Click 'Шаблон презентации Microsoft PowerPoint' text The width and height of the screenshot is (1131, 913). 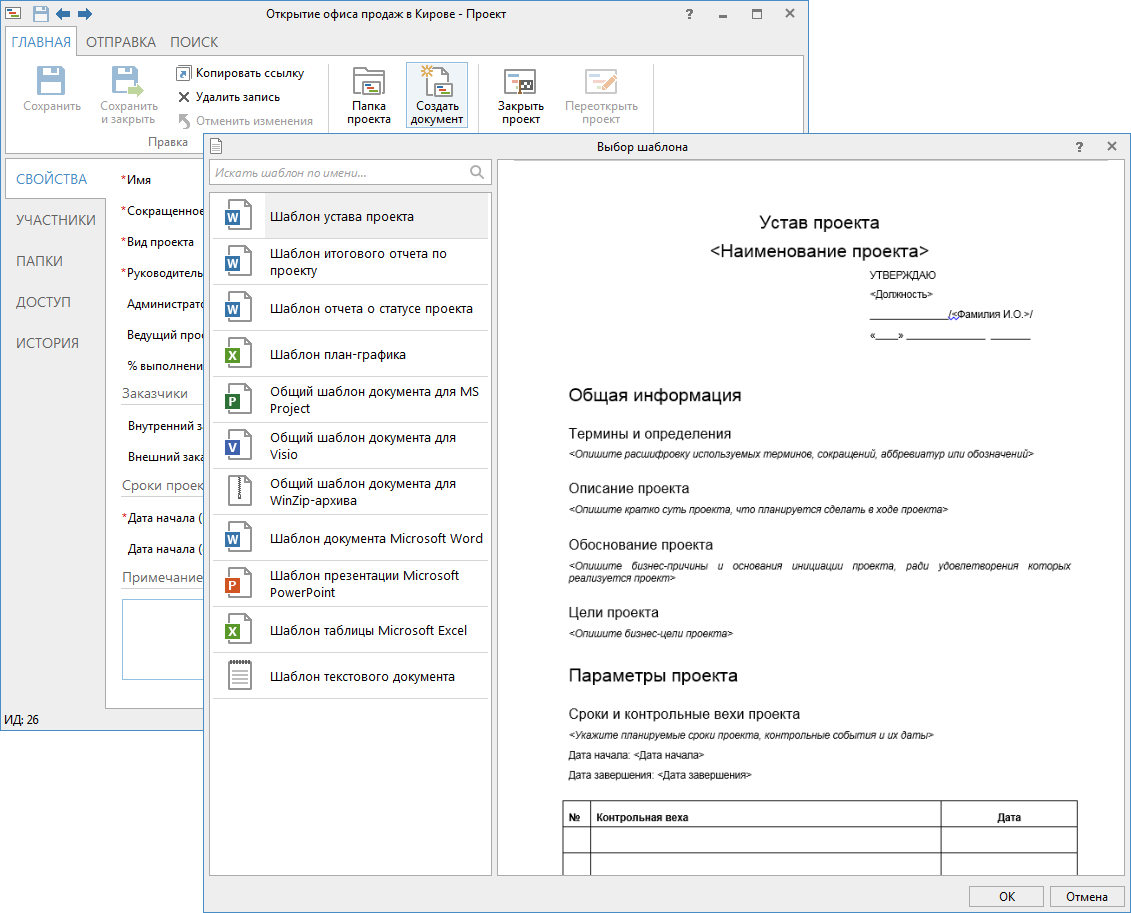click(364, 583)
